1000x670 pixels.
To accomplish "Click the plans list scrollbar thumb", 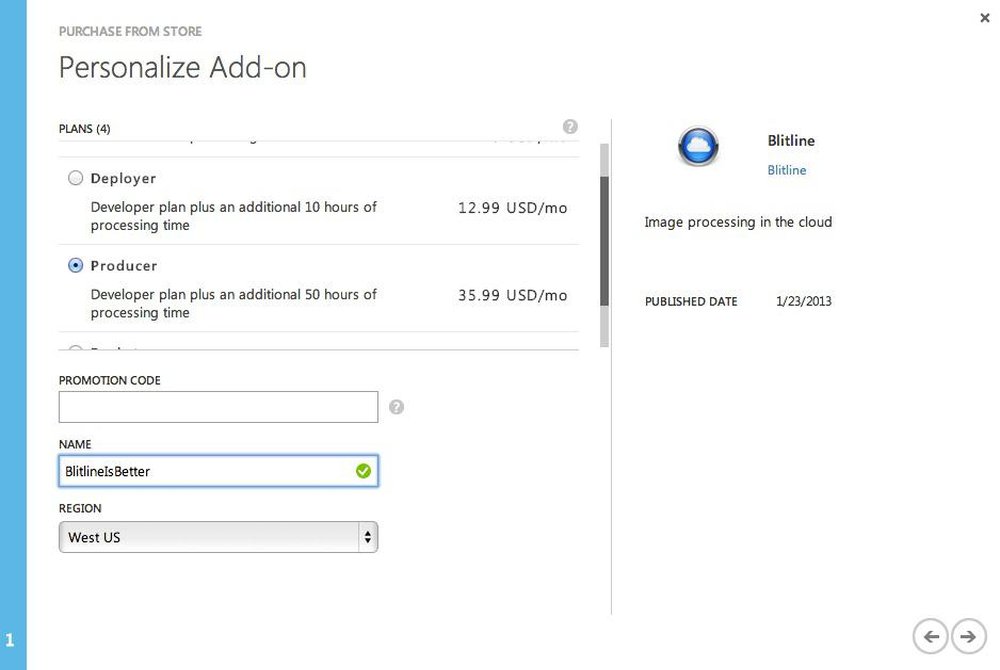I will [x=604, y=241].
